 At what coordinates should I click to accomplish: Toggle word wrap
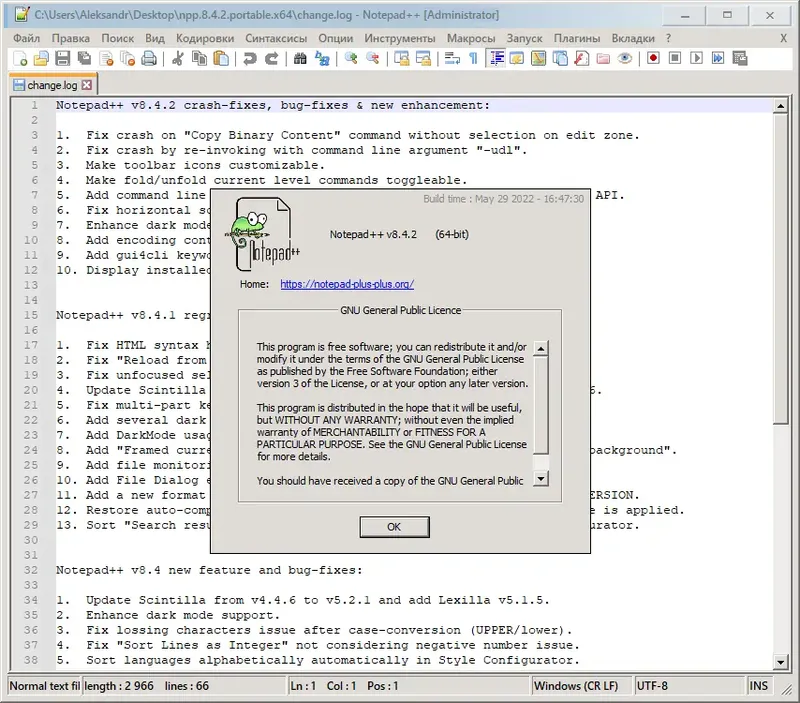[x=452, y=59]
